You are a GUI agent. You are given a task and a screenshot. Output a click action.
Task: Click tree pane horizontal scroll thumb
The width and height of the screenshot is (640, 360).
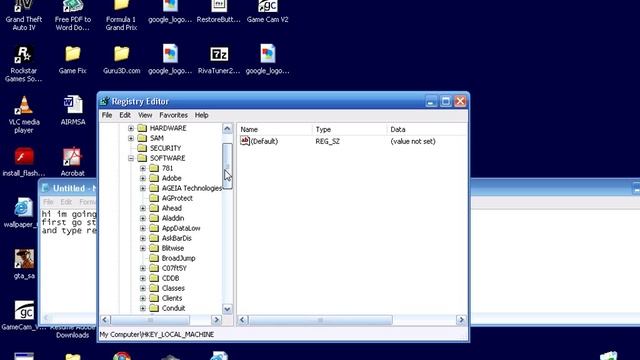coord(150,320)
